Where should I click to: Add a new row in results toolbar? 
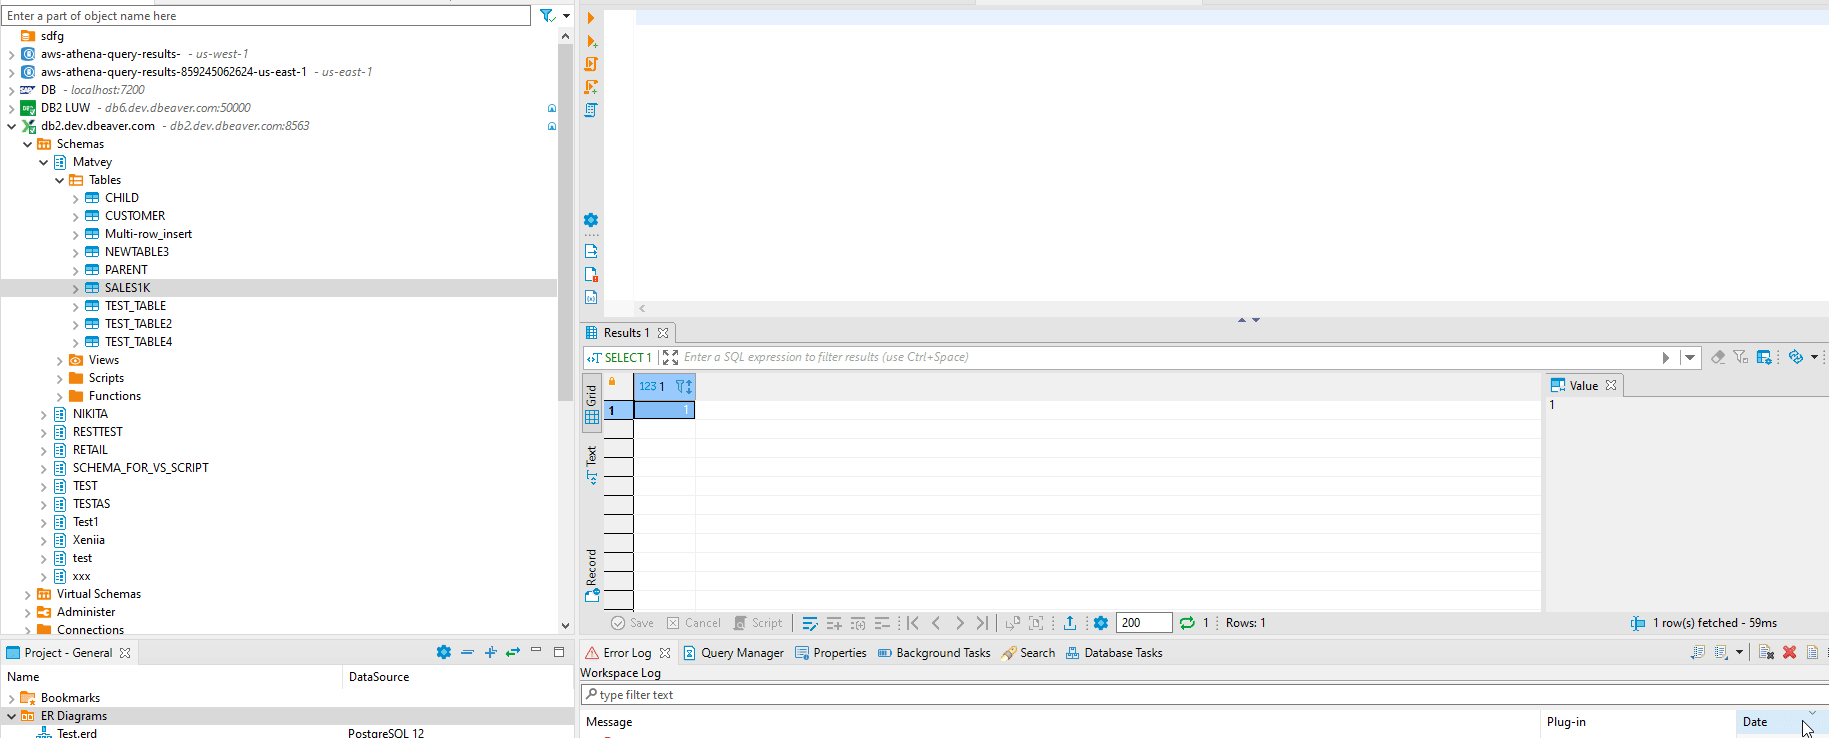(x=834, y=623)
